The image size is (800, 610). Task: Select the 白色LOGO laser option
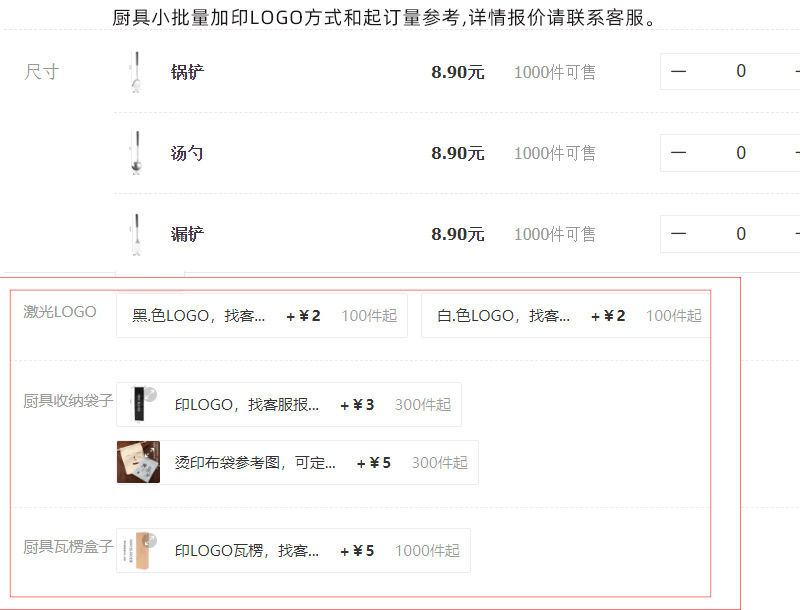(x=565, y=316)
